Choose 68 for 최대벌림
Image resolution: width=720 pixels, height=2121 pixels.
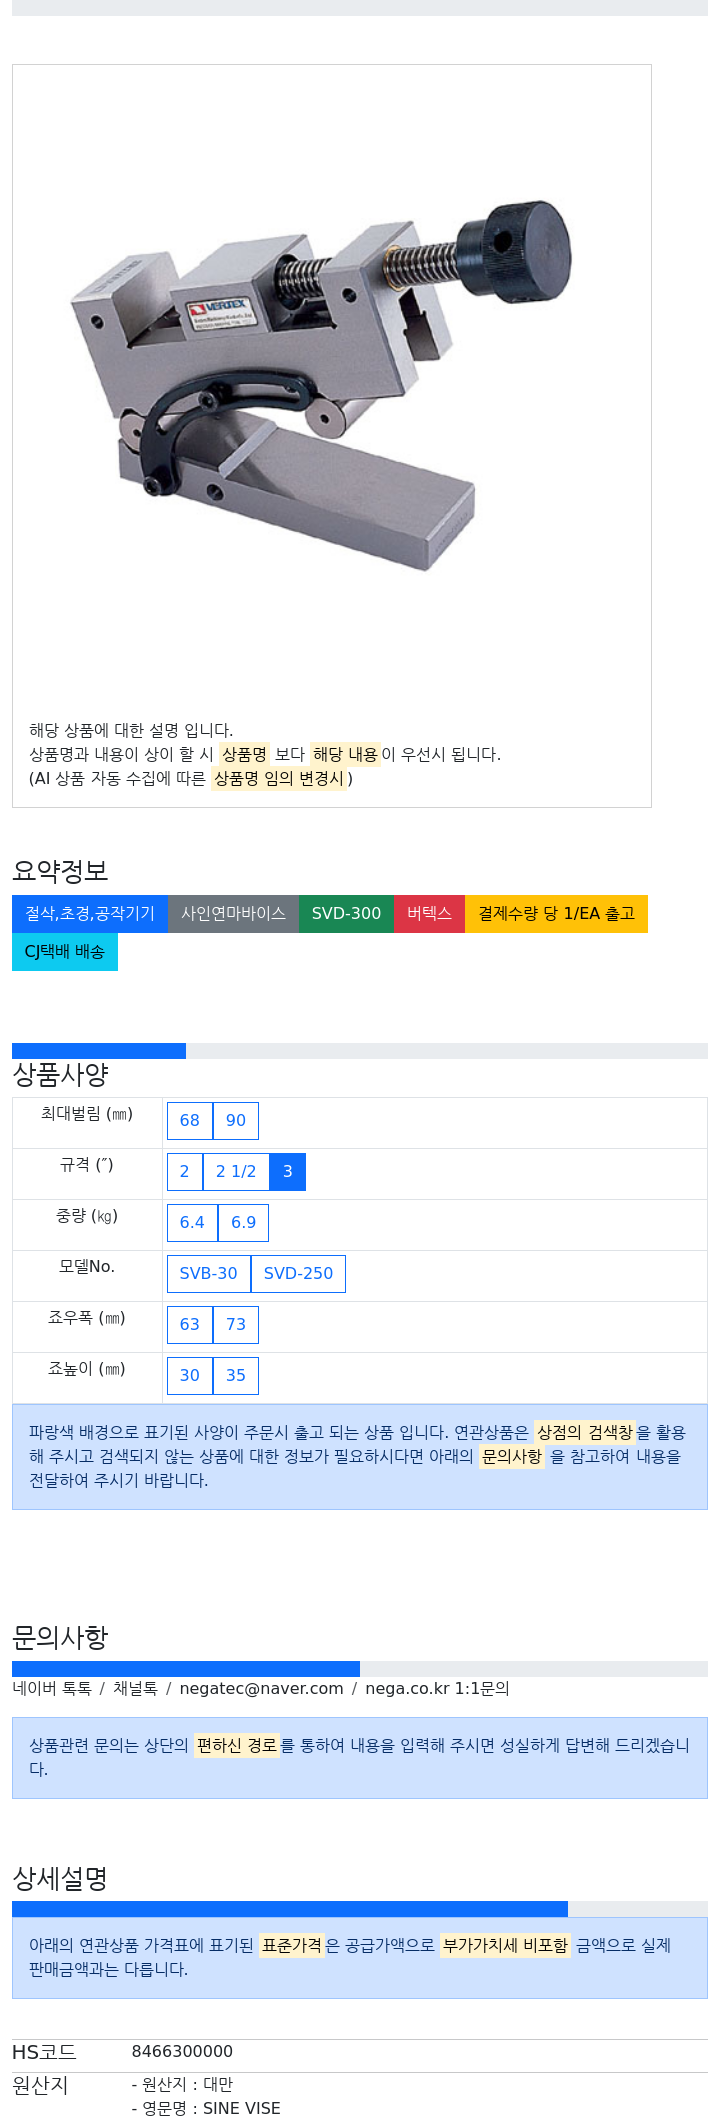190,1121
